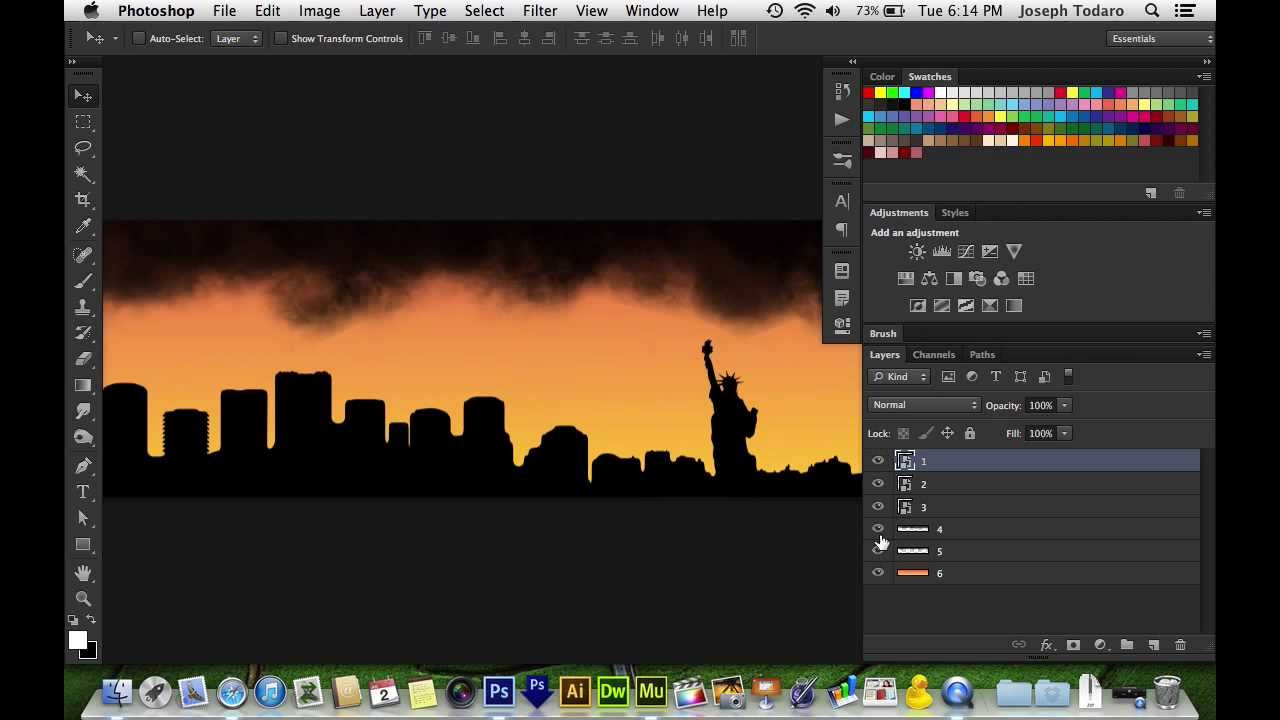The image size is (1280, 720).
Task: Open the Fill slider dropdown arrow
Action: tap(1064, 433)
